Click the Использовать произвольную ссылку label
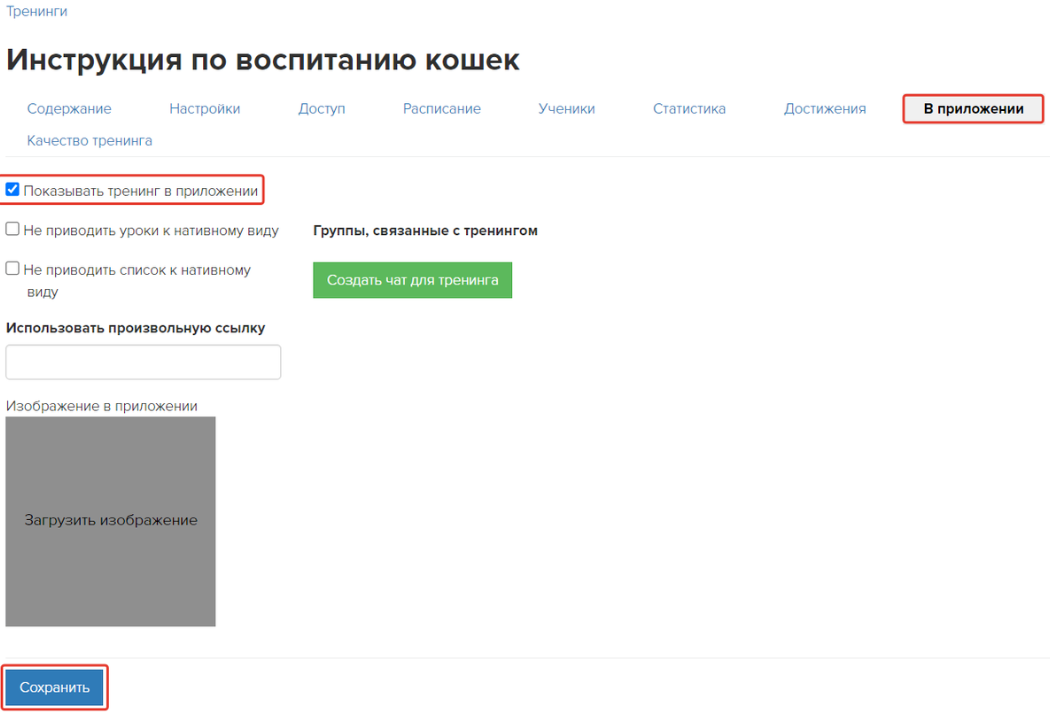This screenshot has height=712, width=1050. (x=135, y=328)
